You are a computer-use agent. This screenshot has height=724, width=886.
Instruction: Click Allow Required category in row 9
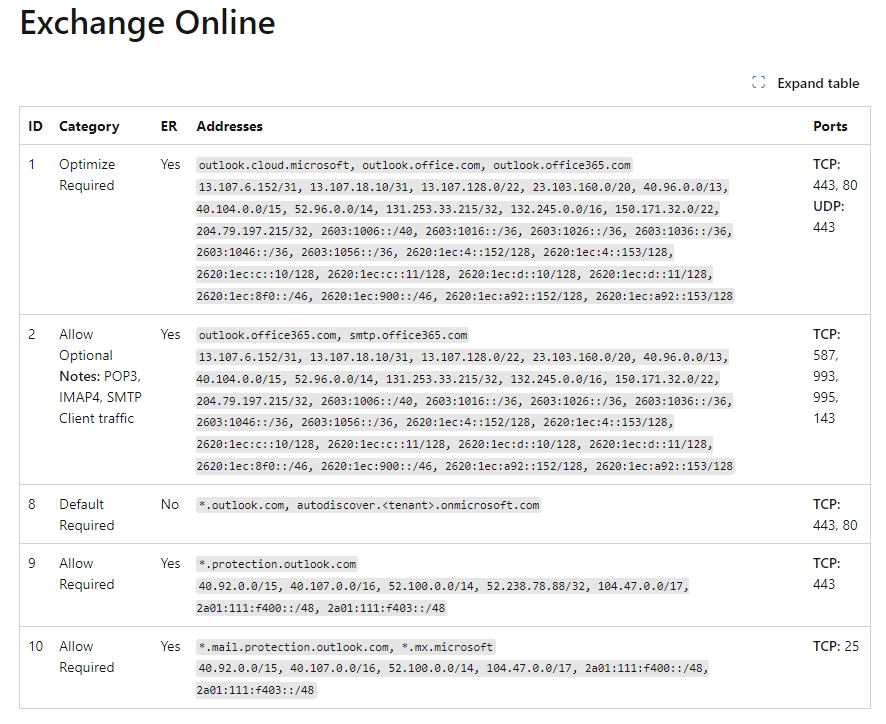(x=87, y=574)
